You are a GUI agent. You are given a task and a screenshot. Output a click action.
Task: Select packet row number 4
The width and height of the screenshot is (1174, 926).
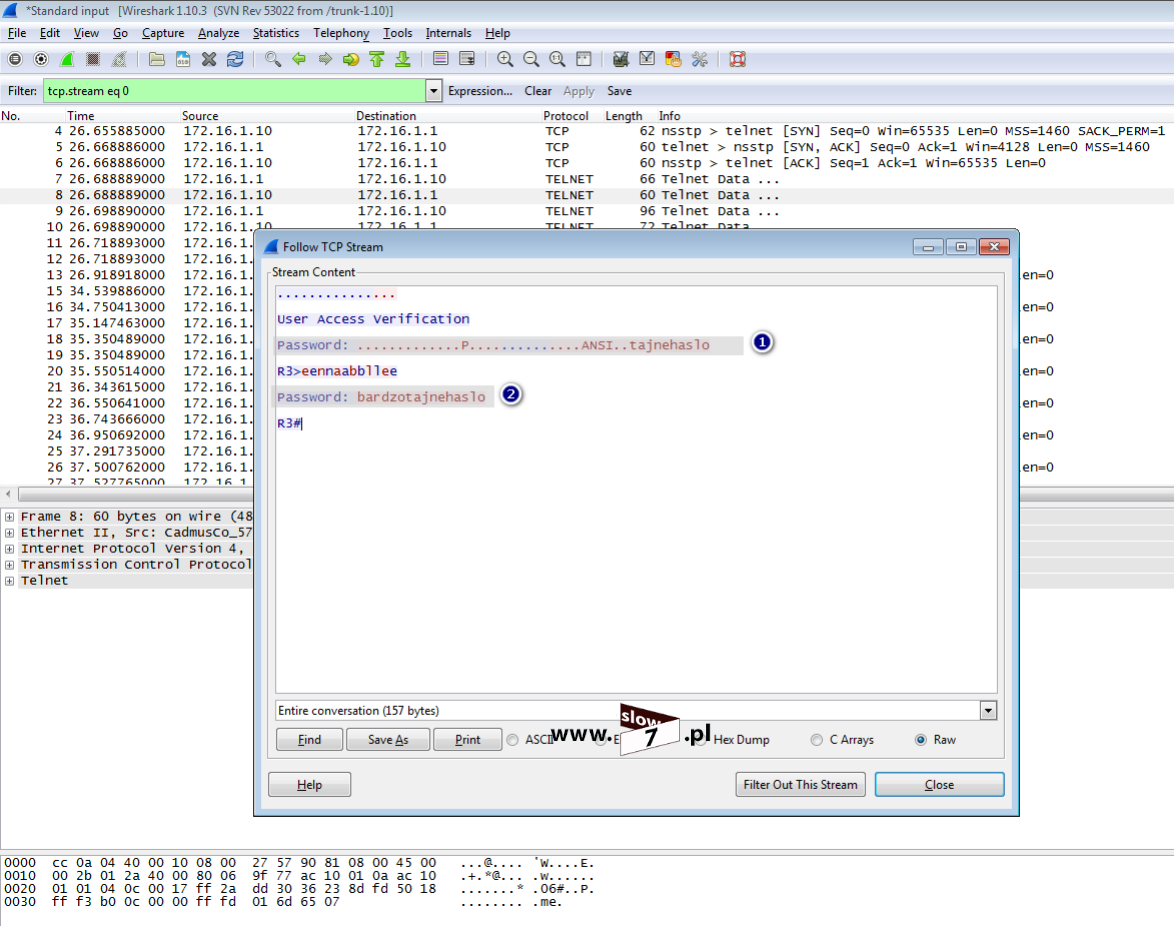[x=587, y=131]
